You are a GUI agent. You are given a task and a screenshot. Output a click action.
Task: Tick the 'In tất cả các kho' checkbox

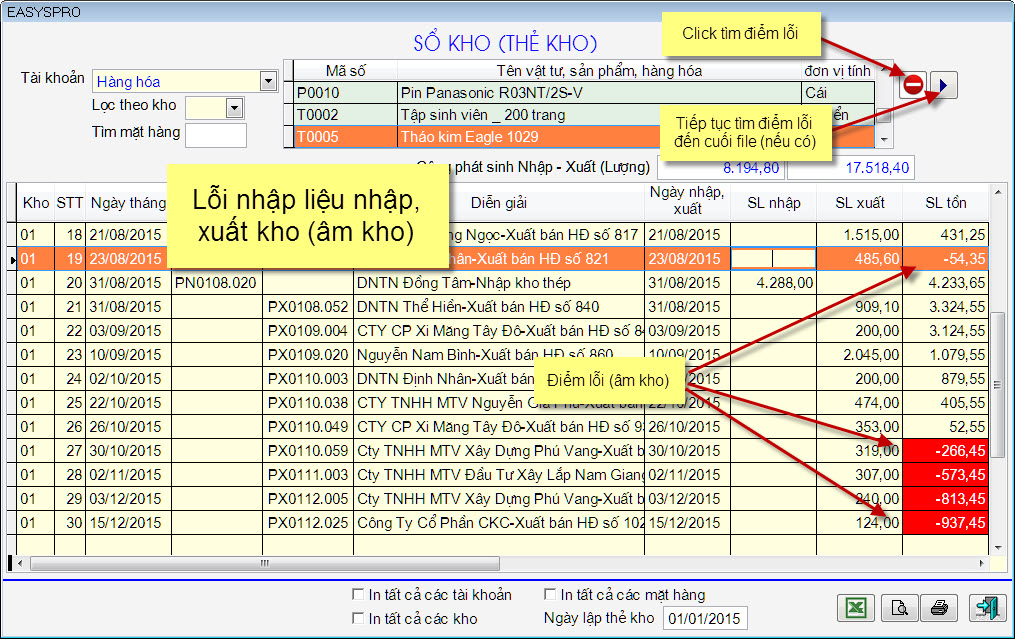(x=358, y=619)
